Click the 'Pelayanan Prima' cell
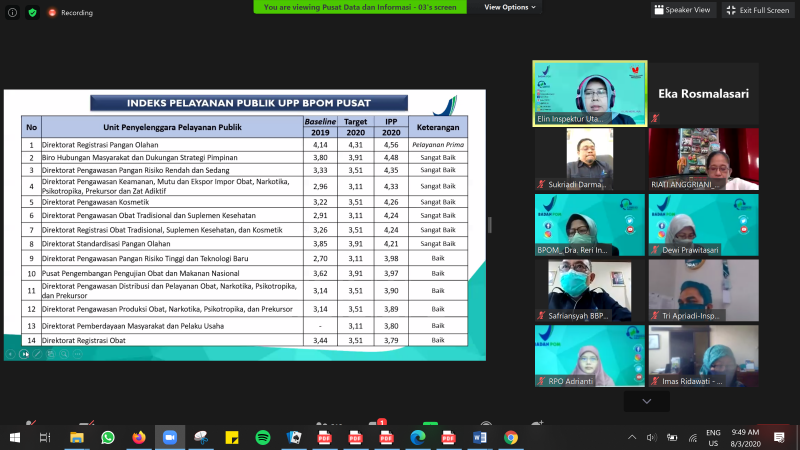Image resolution: width=800 pixels, height=450 pixels. pos(438,145)
